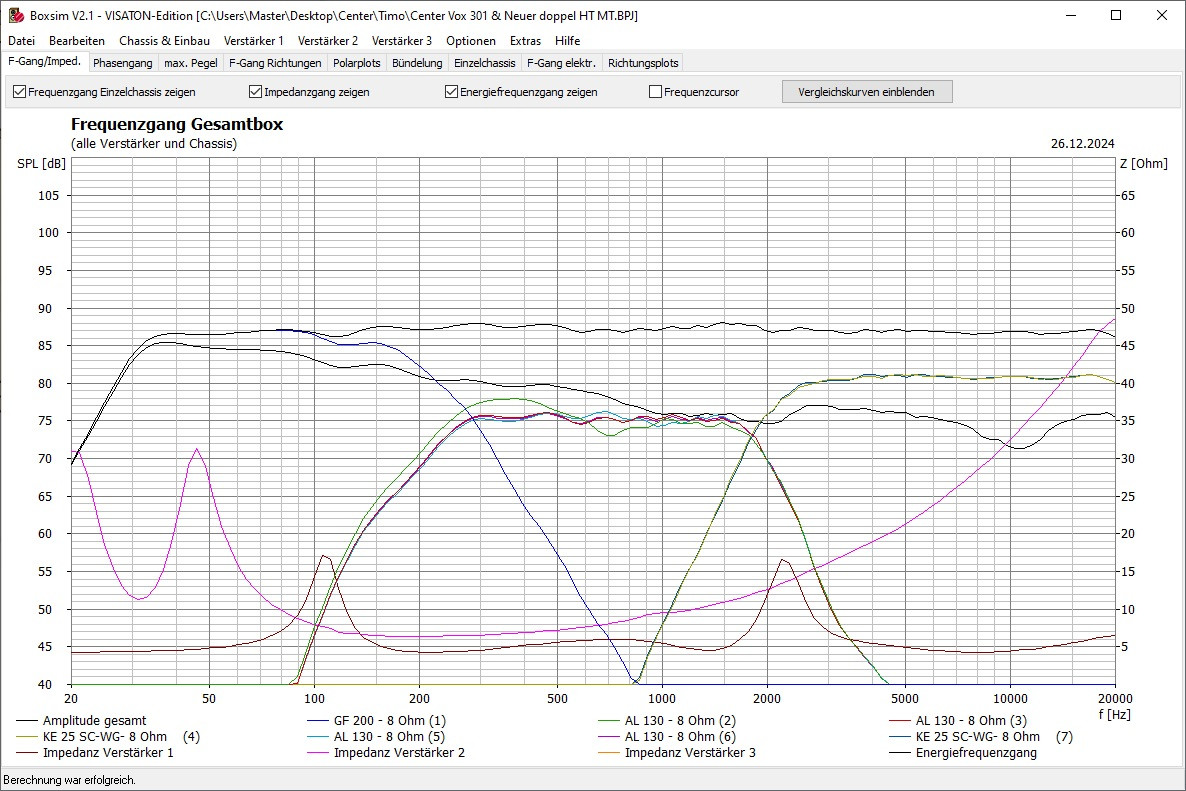Open the Chassis & Einbau menu
Image resolution: width=1186 pixels, height=791 pixels.
coord(164,41)
